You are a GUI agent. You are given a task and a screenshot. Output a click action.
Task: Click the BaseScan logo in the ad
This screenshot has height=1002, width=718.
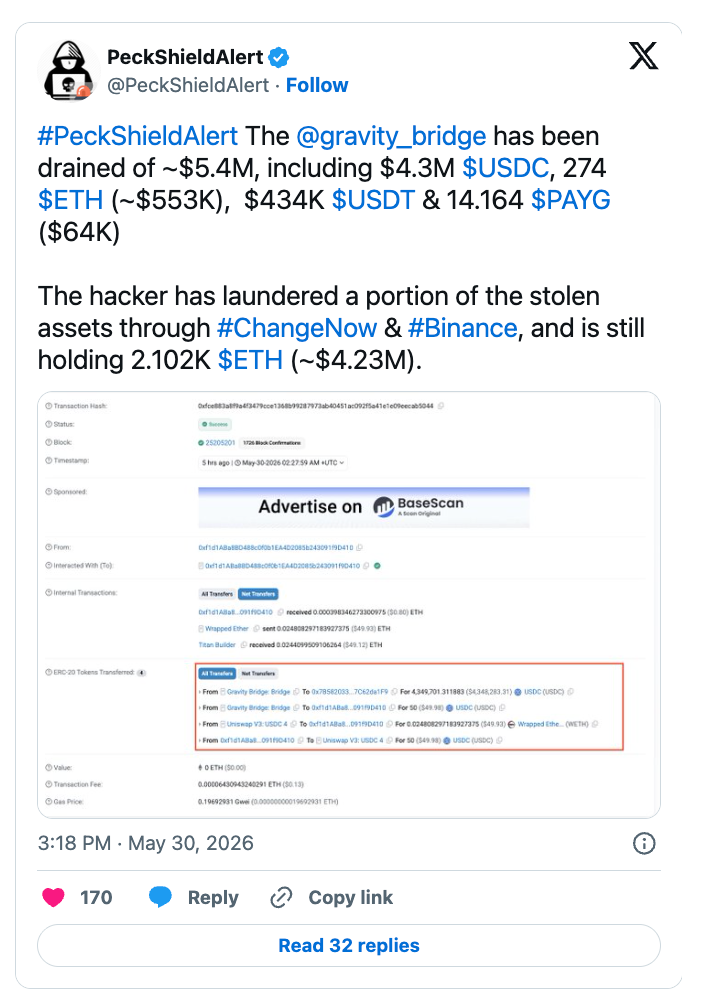point(418,506)
